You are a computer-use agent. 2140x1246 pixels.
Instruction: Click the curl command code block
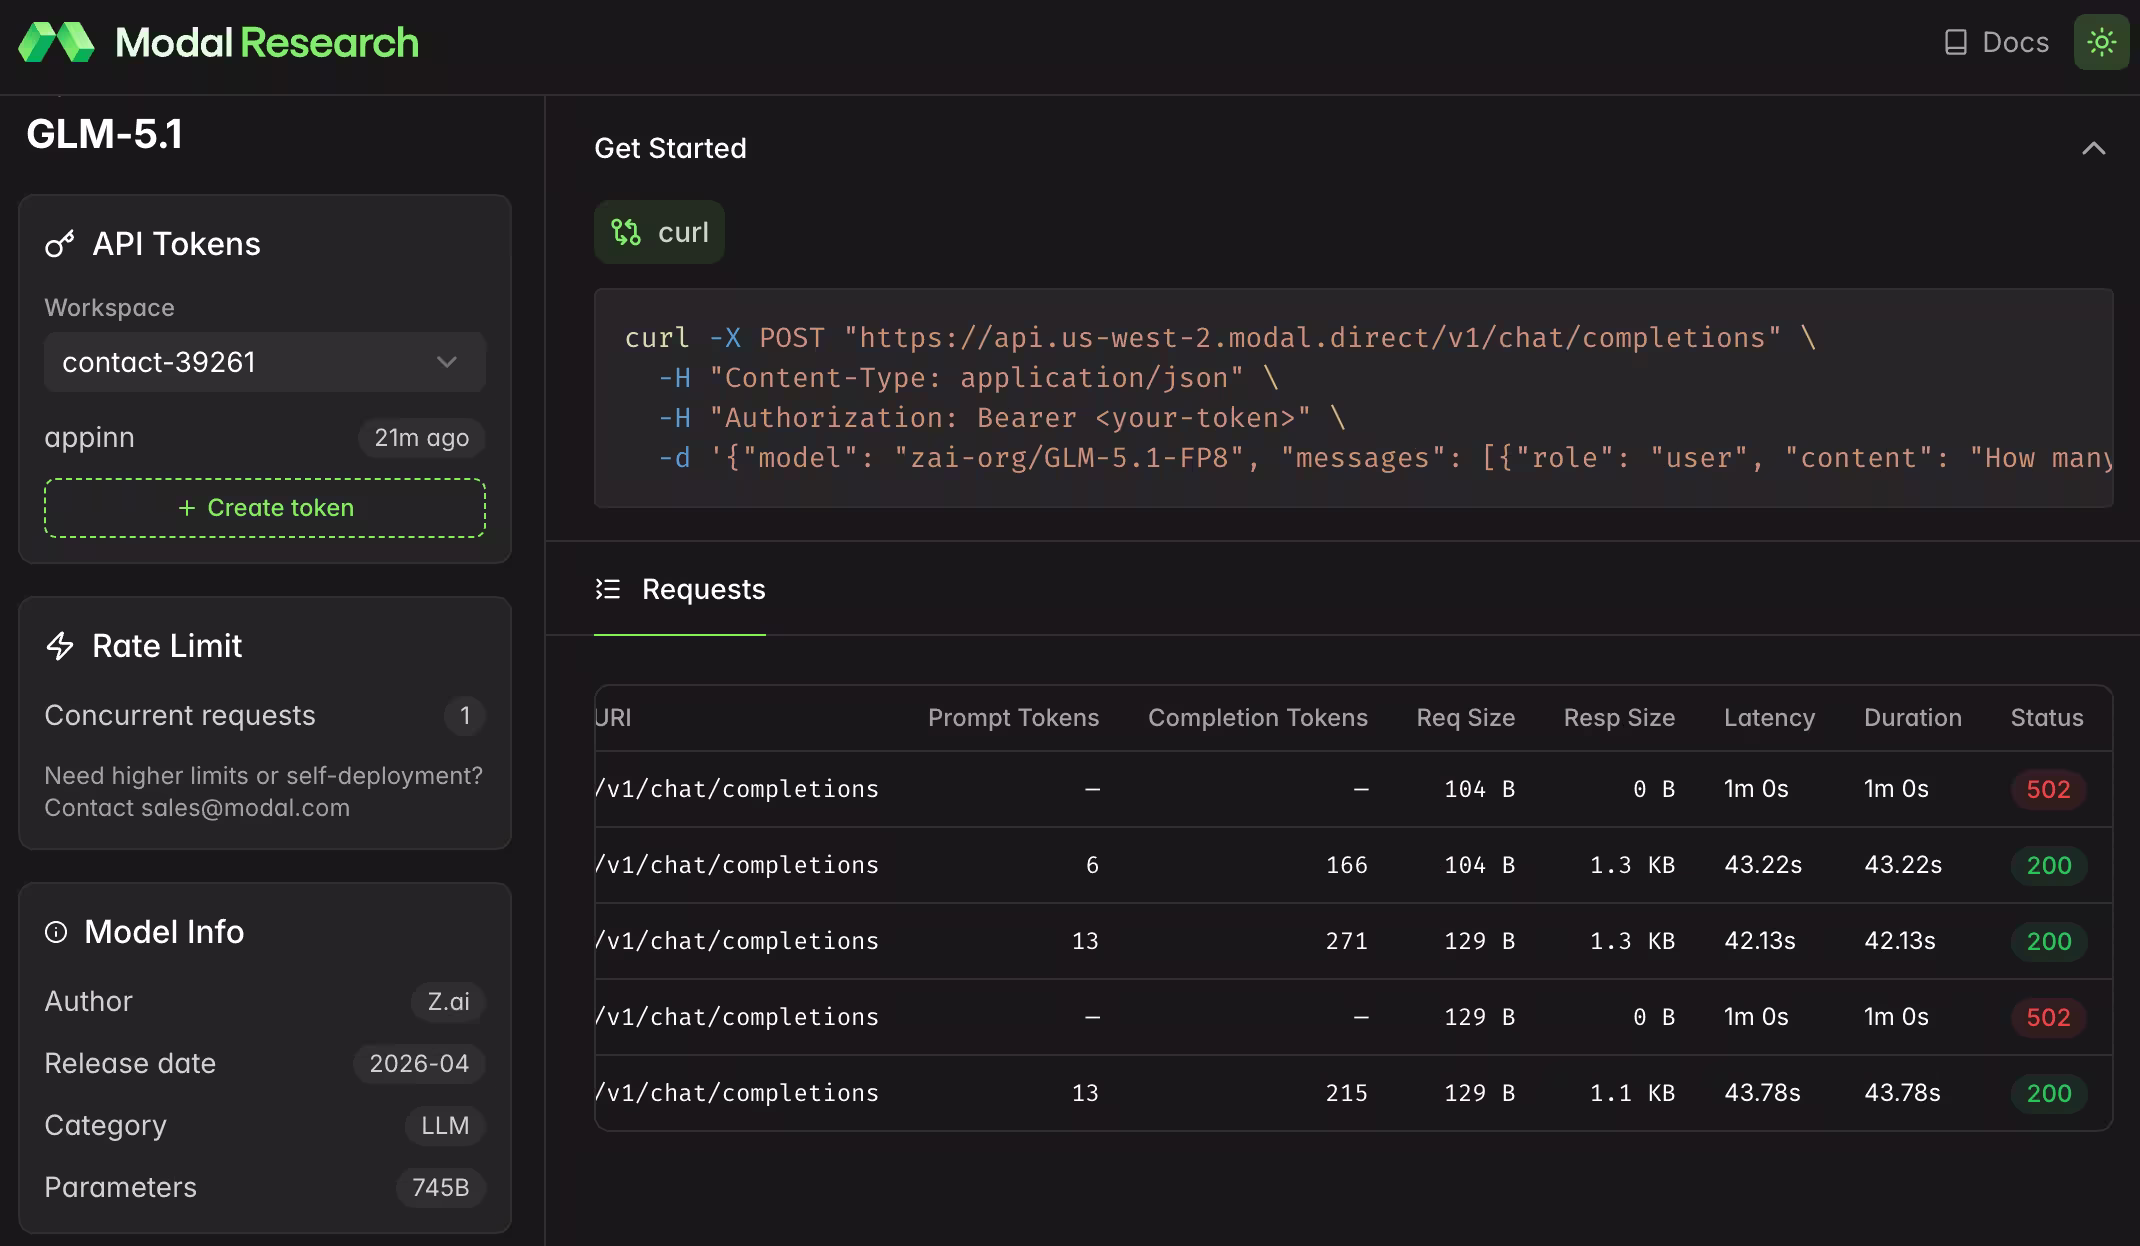[x=1352, y=398]
